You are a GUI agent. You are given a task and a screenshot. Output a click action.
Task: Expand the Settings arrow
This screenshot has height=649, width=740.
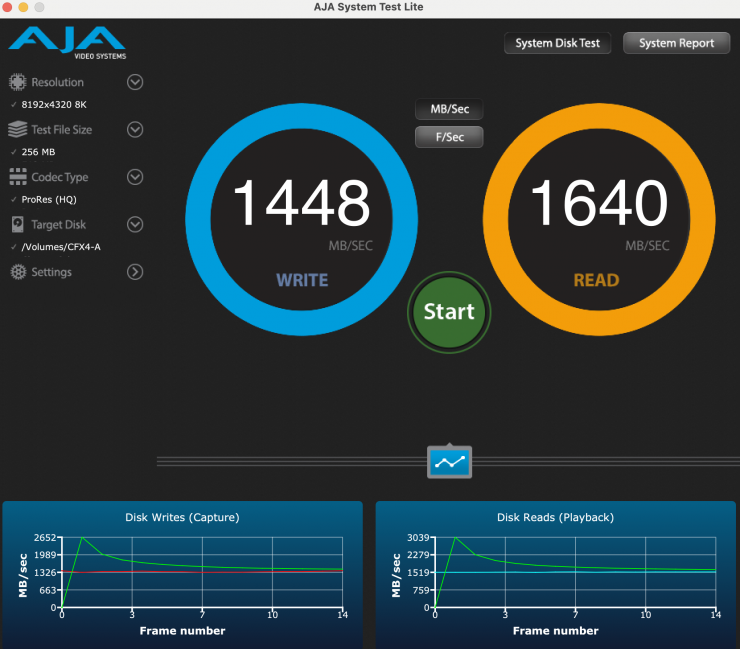135,272
